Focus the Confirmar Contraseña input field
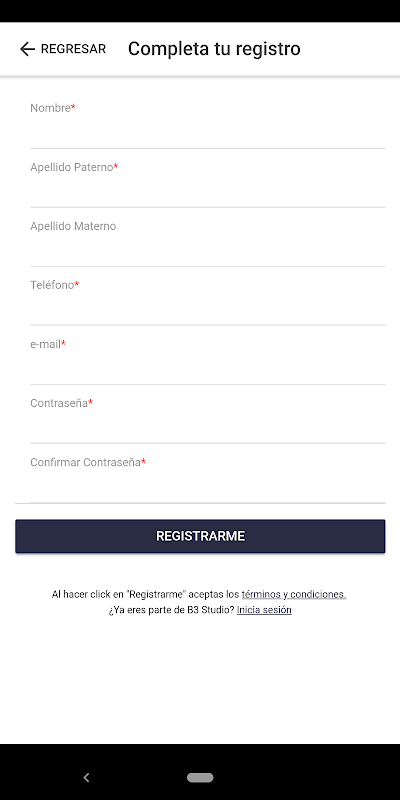400x800 pixels. (208, 477)
